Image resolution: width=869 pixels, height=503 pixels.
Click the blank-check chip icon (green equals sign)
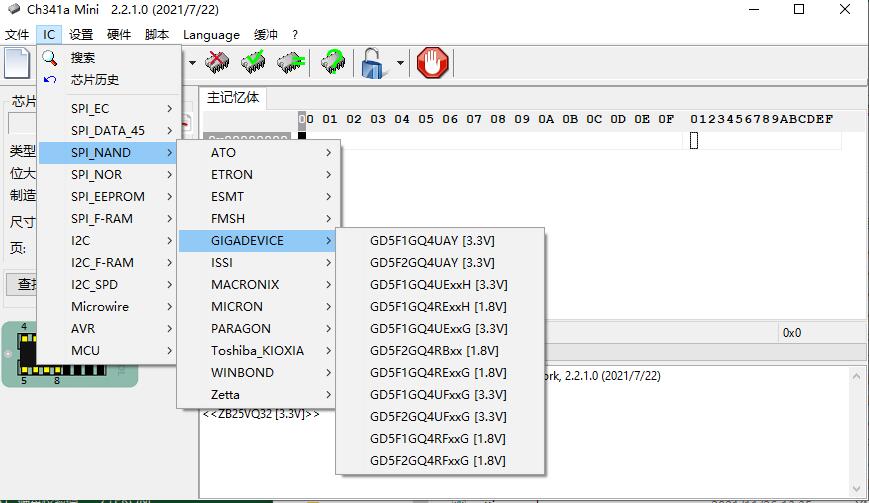tap(290, 63)
